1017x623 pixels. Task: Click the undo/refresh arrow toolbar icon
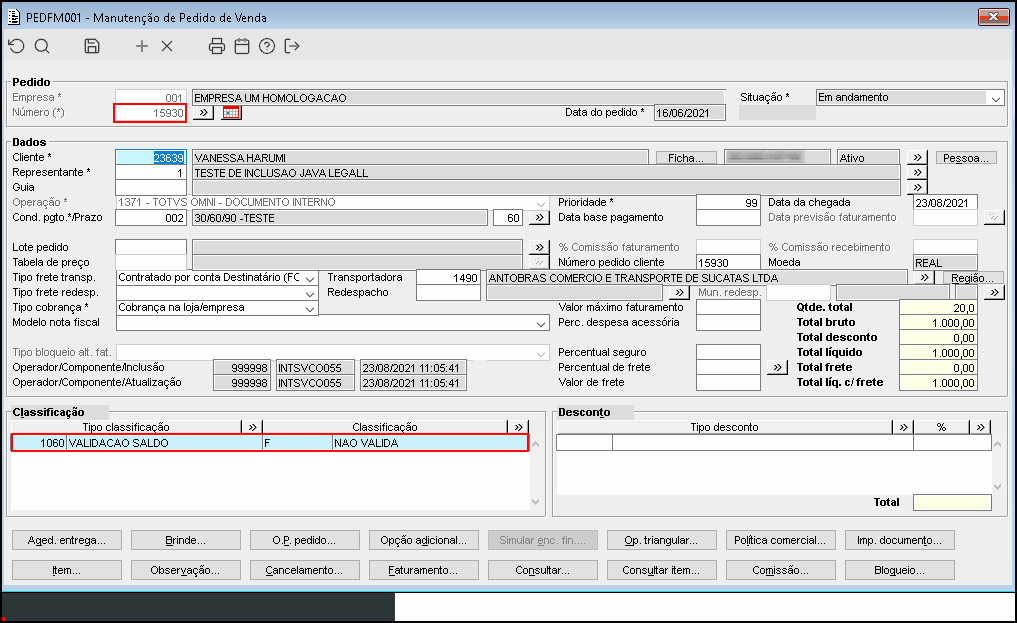click(16, 46)
